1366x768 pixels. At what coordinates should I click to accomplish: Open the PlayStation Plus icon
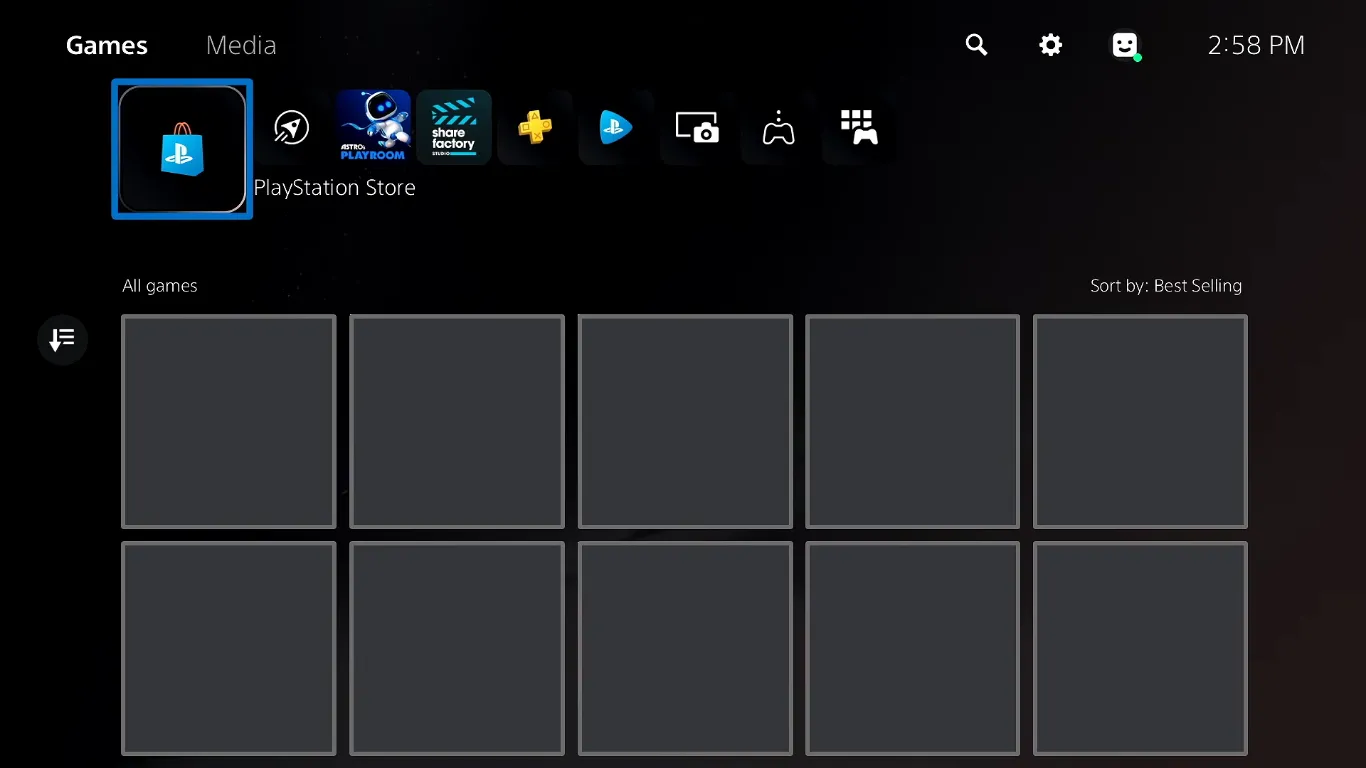pyautogui.click(x=535, y=127)
